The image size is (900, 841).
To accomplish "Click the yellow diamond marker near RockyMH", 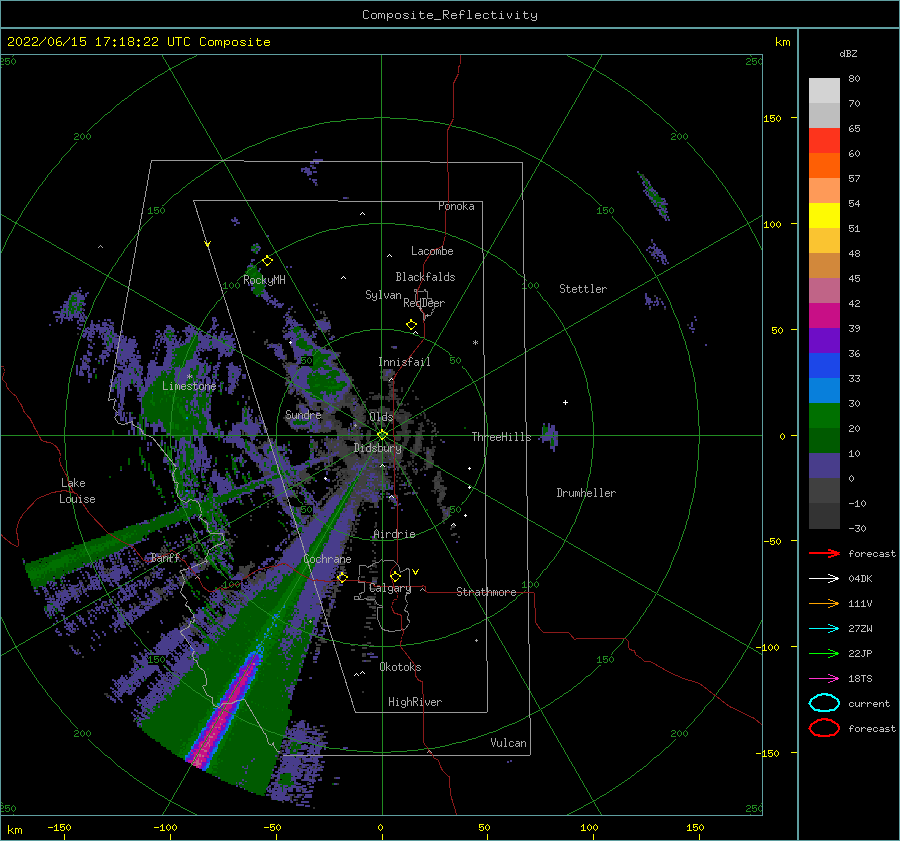I will pyautogui.click(x=267, y=261).
